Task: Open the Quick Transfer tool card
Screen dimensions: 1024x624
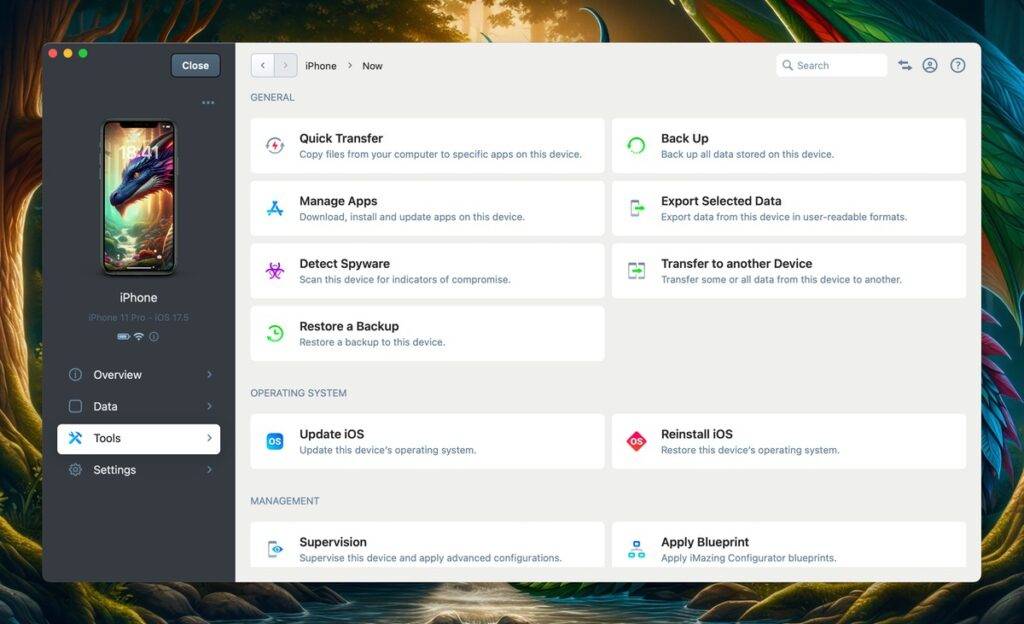Action: click(x=427, y=146)
